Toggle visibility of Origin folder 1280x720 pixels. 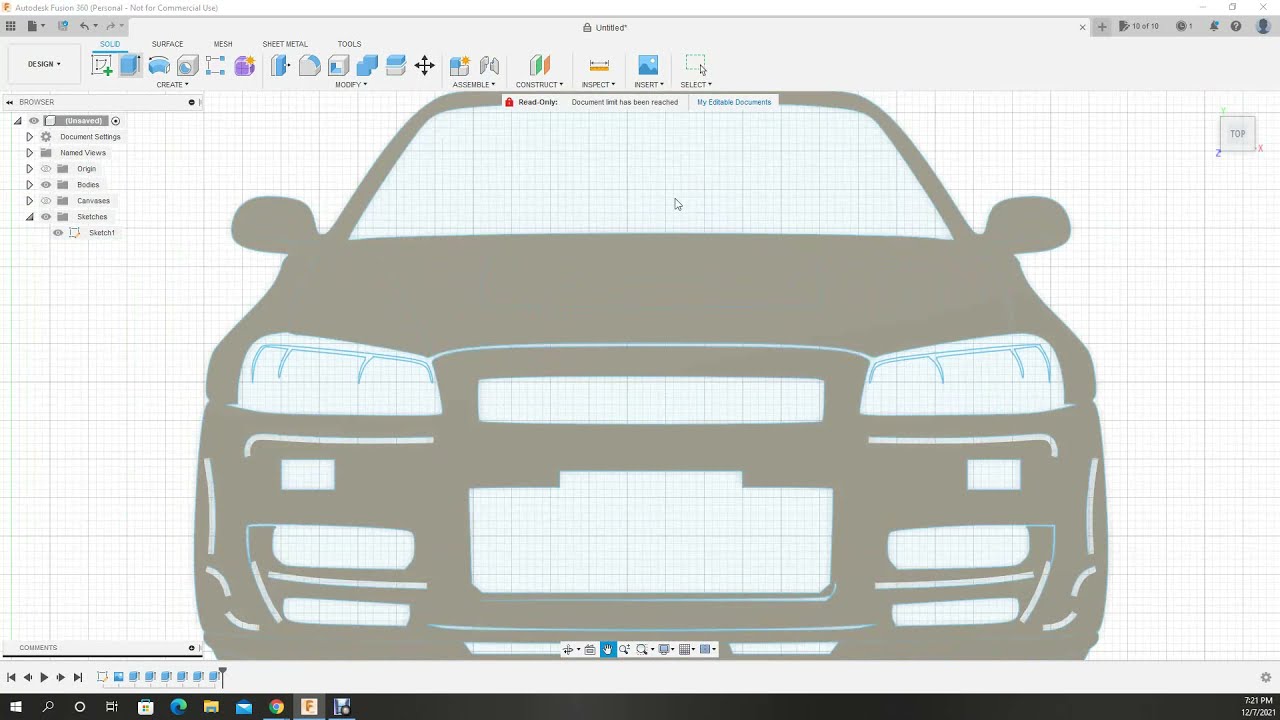click(x=46, y=169)
